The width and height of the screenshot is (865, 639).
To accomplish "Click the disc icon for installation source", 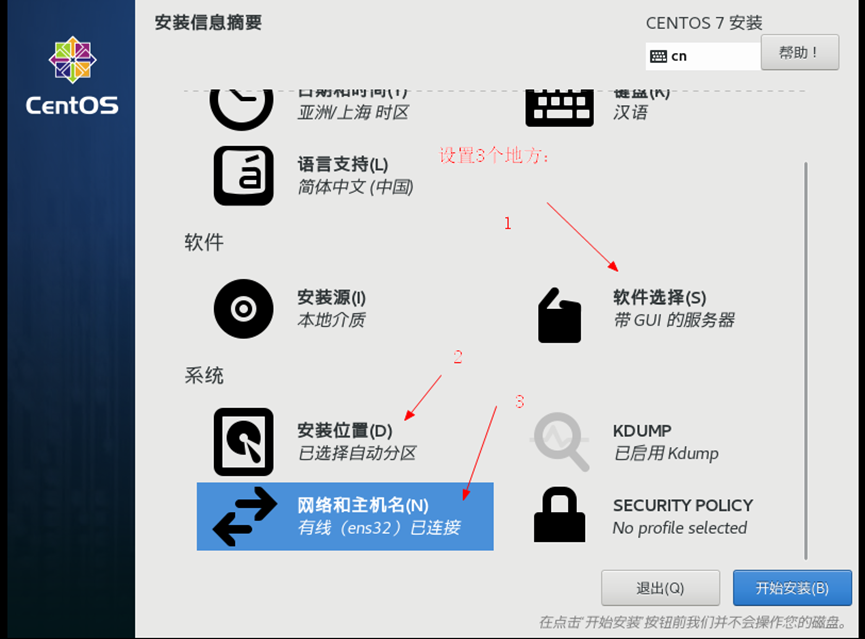I will 243,308.
